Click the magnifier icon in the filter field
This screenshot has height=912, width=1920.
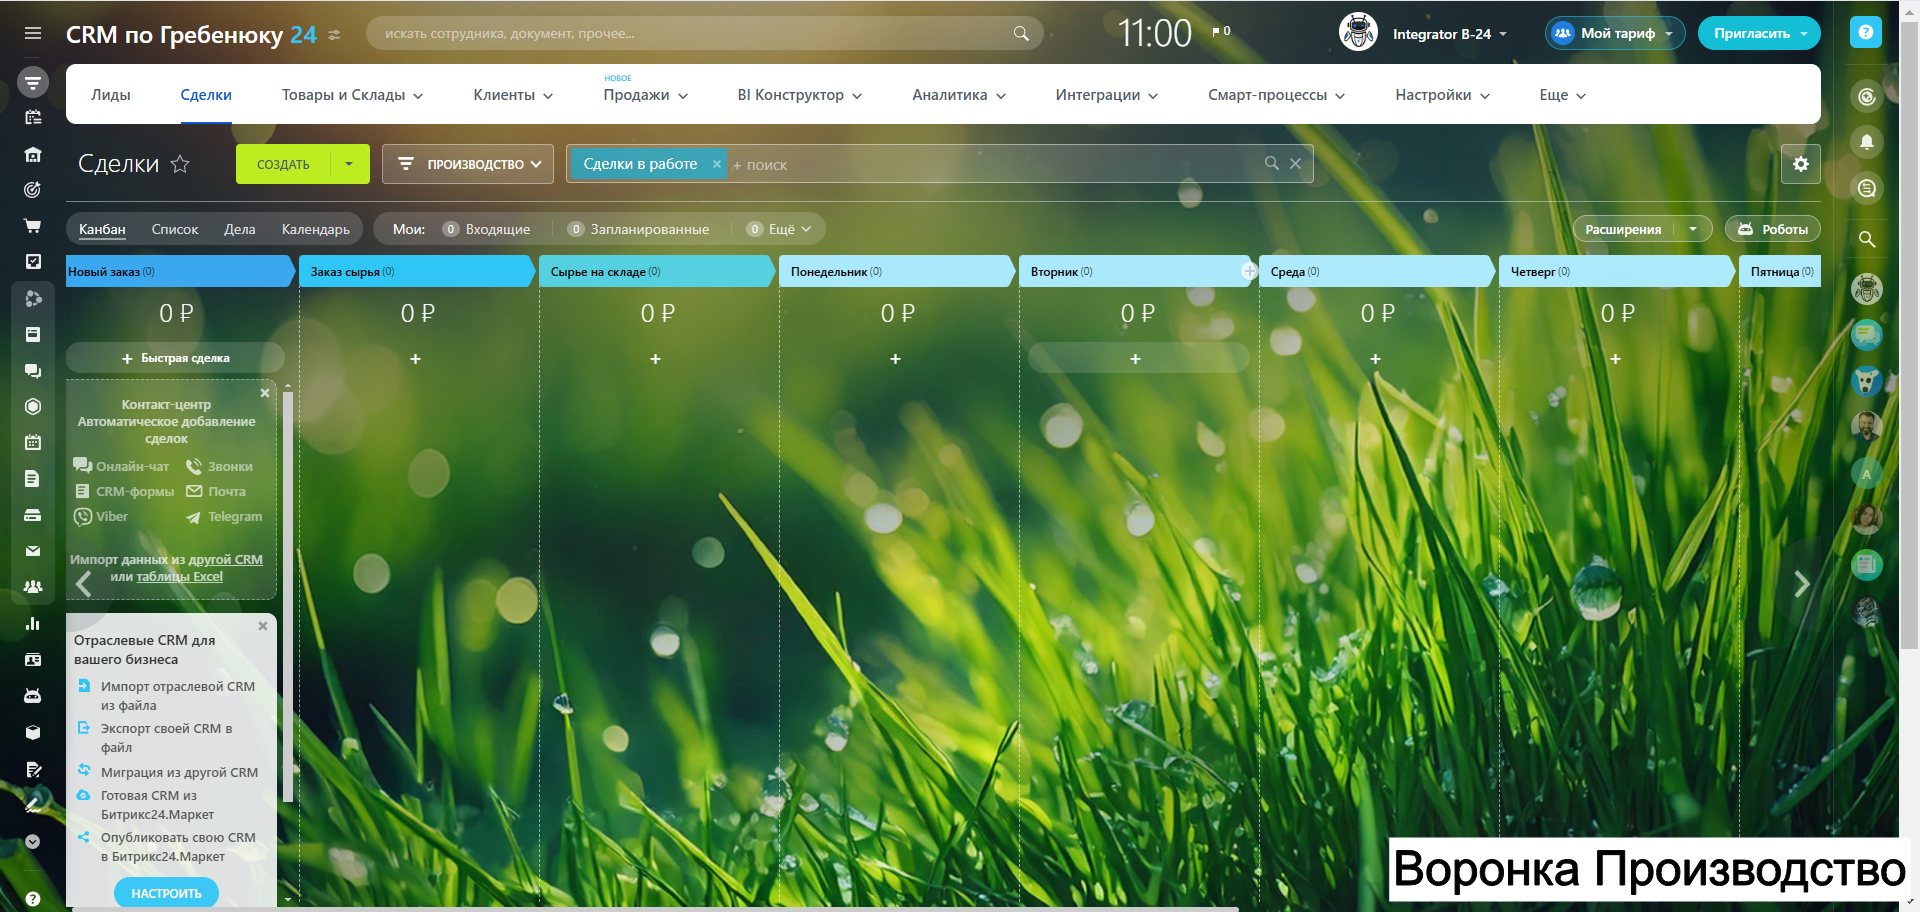pos(1271,163)
